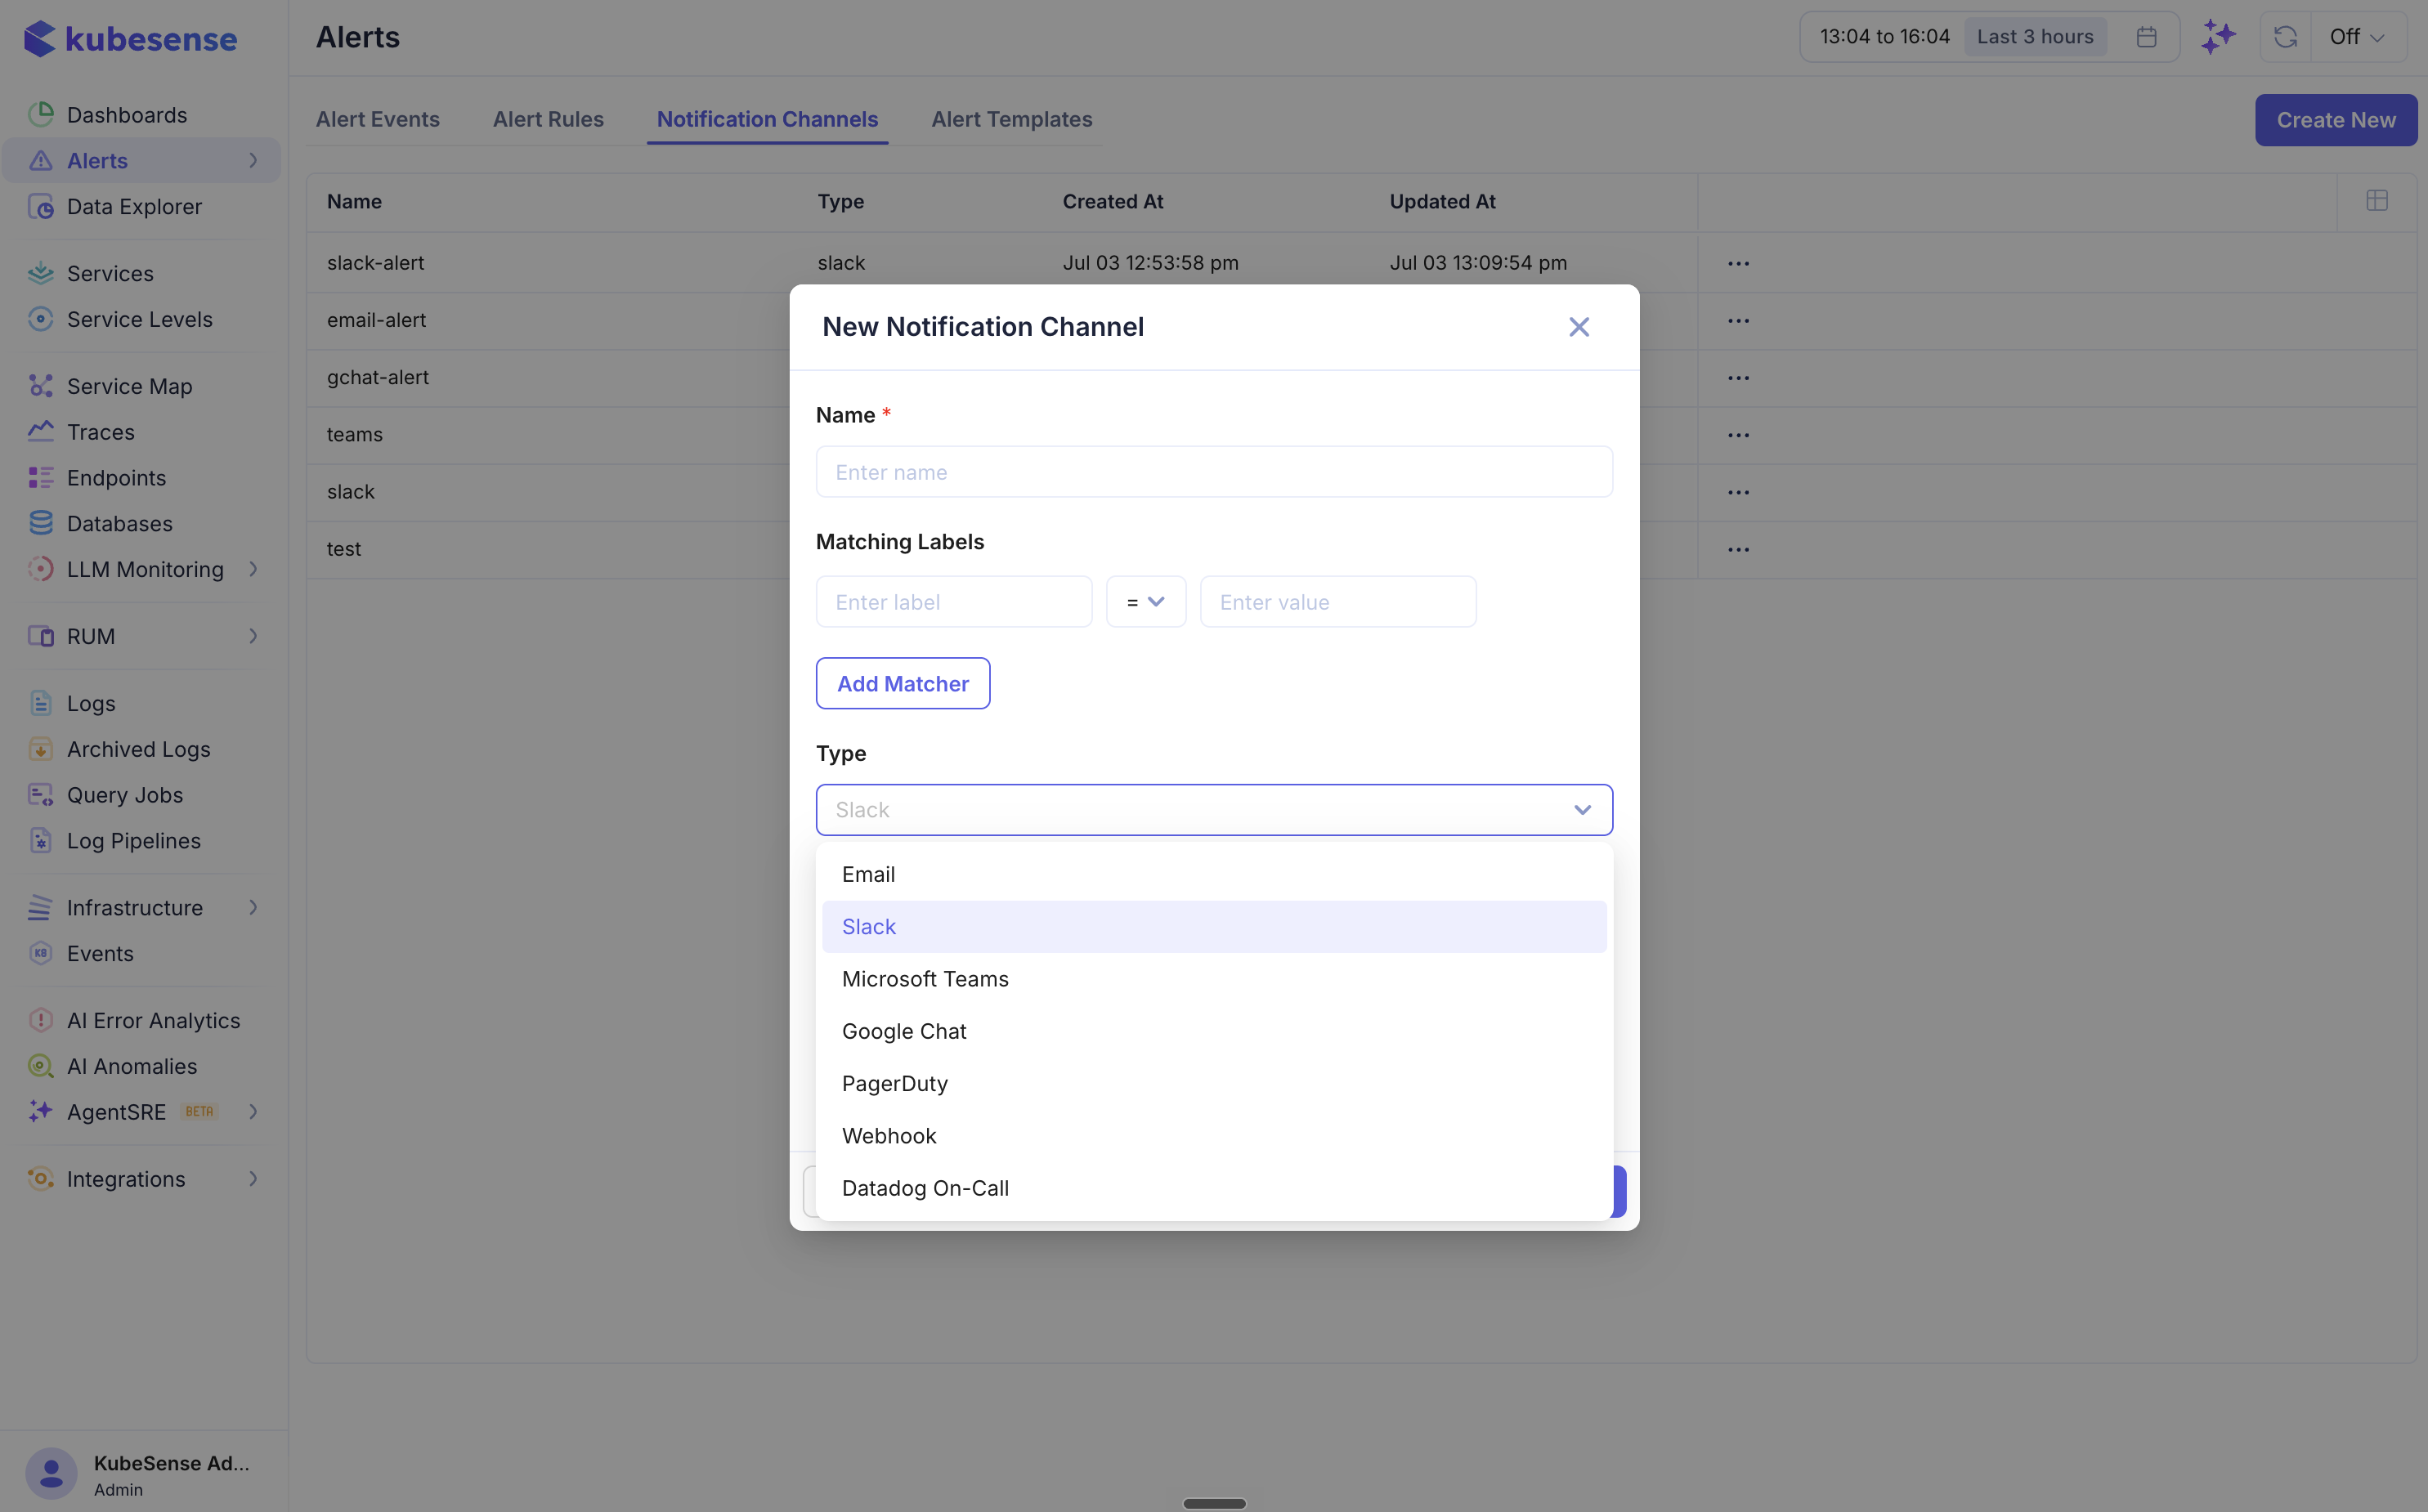This screenshot has height=1512, width=2428.
Task: Open Services via its sidebar icon
Action: tap(41, 273)
